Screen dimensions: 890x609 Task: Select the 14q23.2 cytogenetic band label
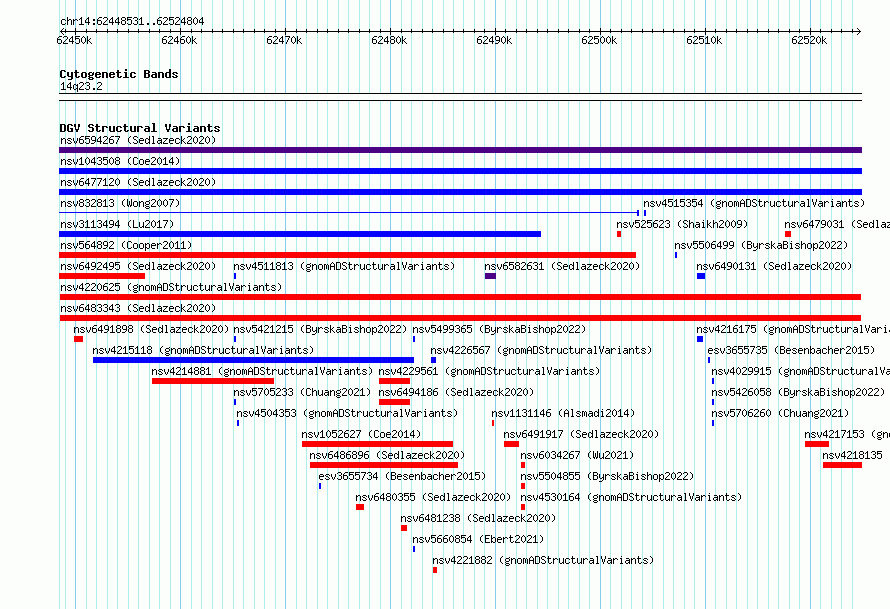click(81, 86)
